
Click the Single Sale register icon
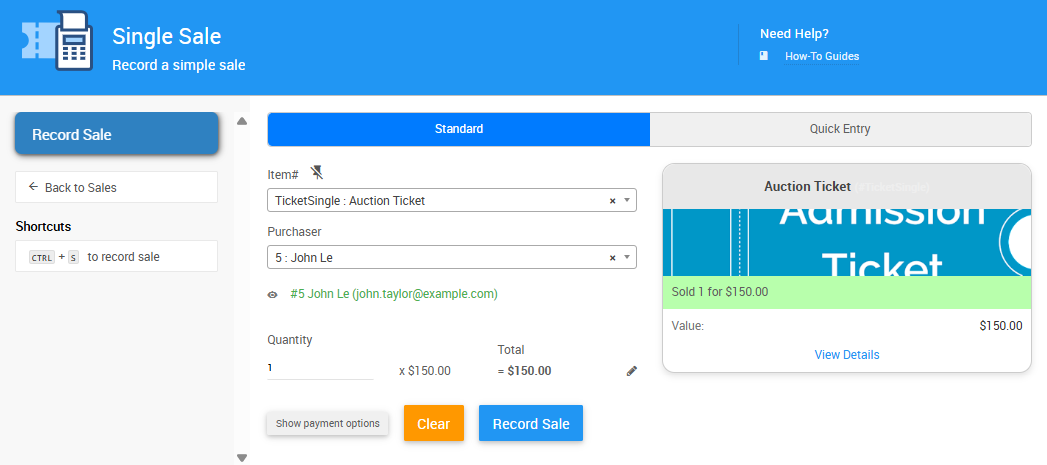point(58,42)
